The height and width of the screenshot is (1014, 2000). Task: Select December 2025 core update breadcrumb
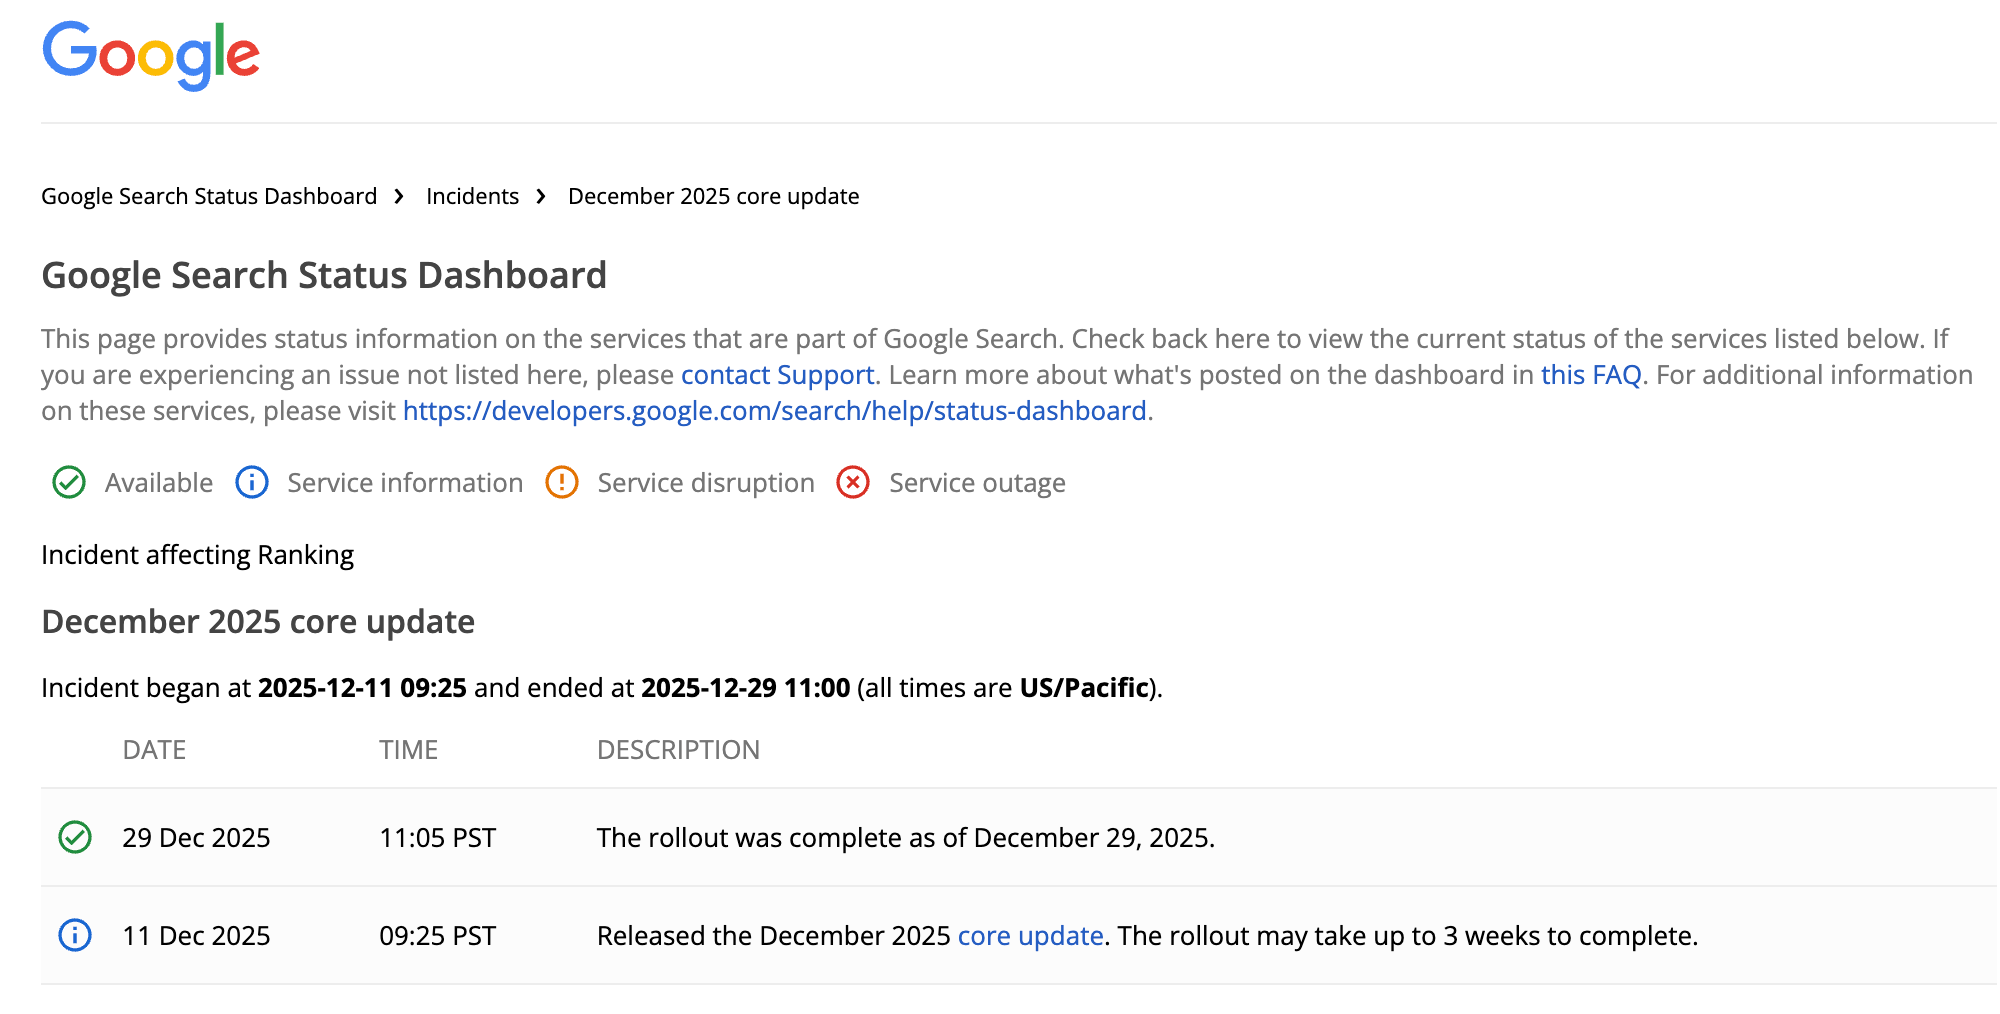(713, 196)
